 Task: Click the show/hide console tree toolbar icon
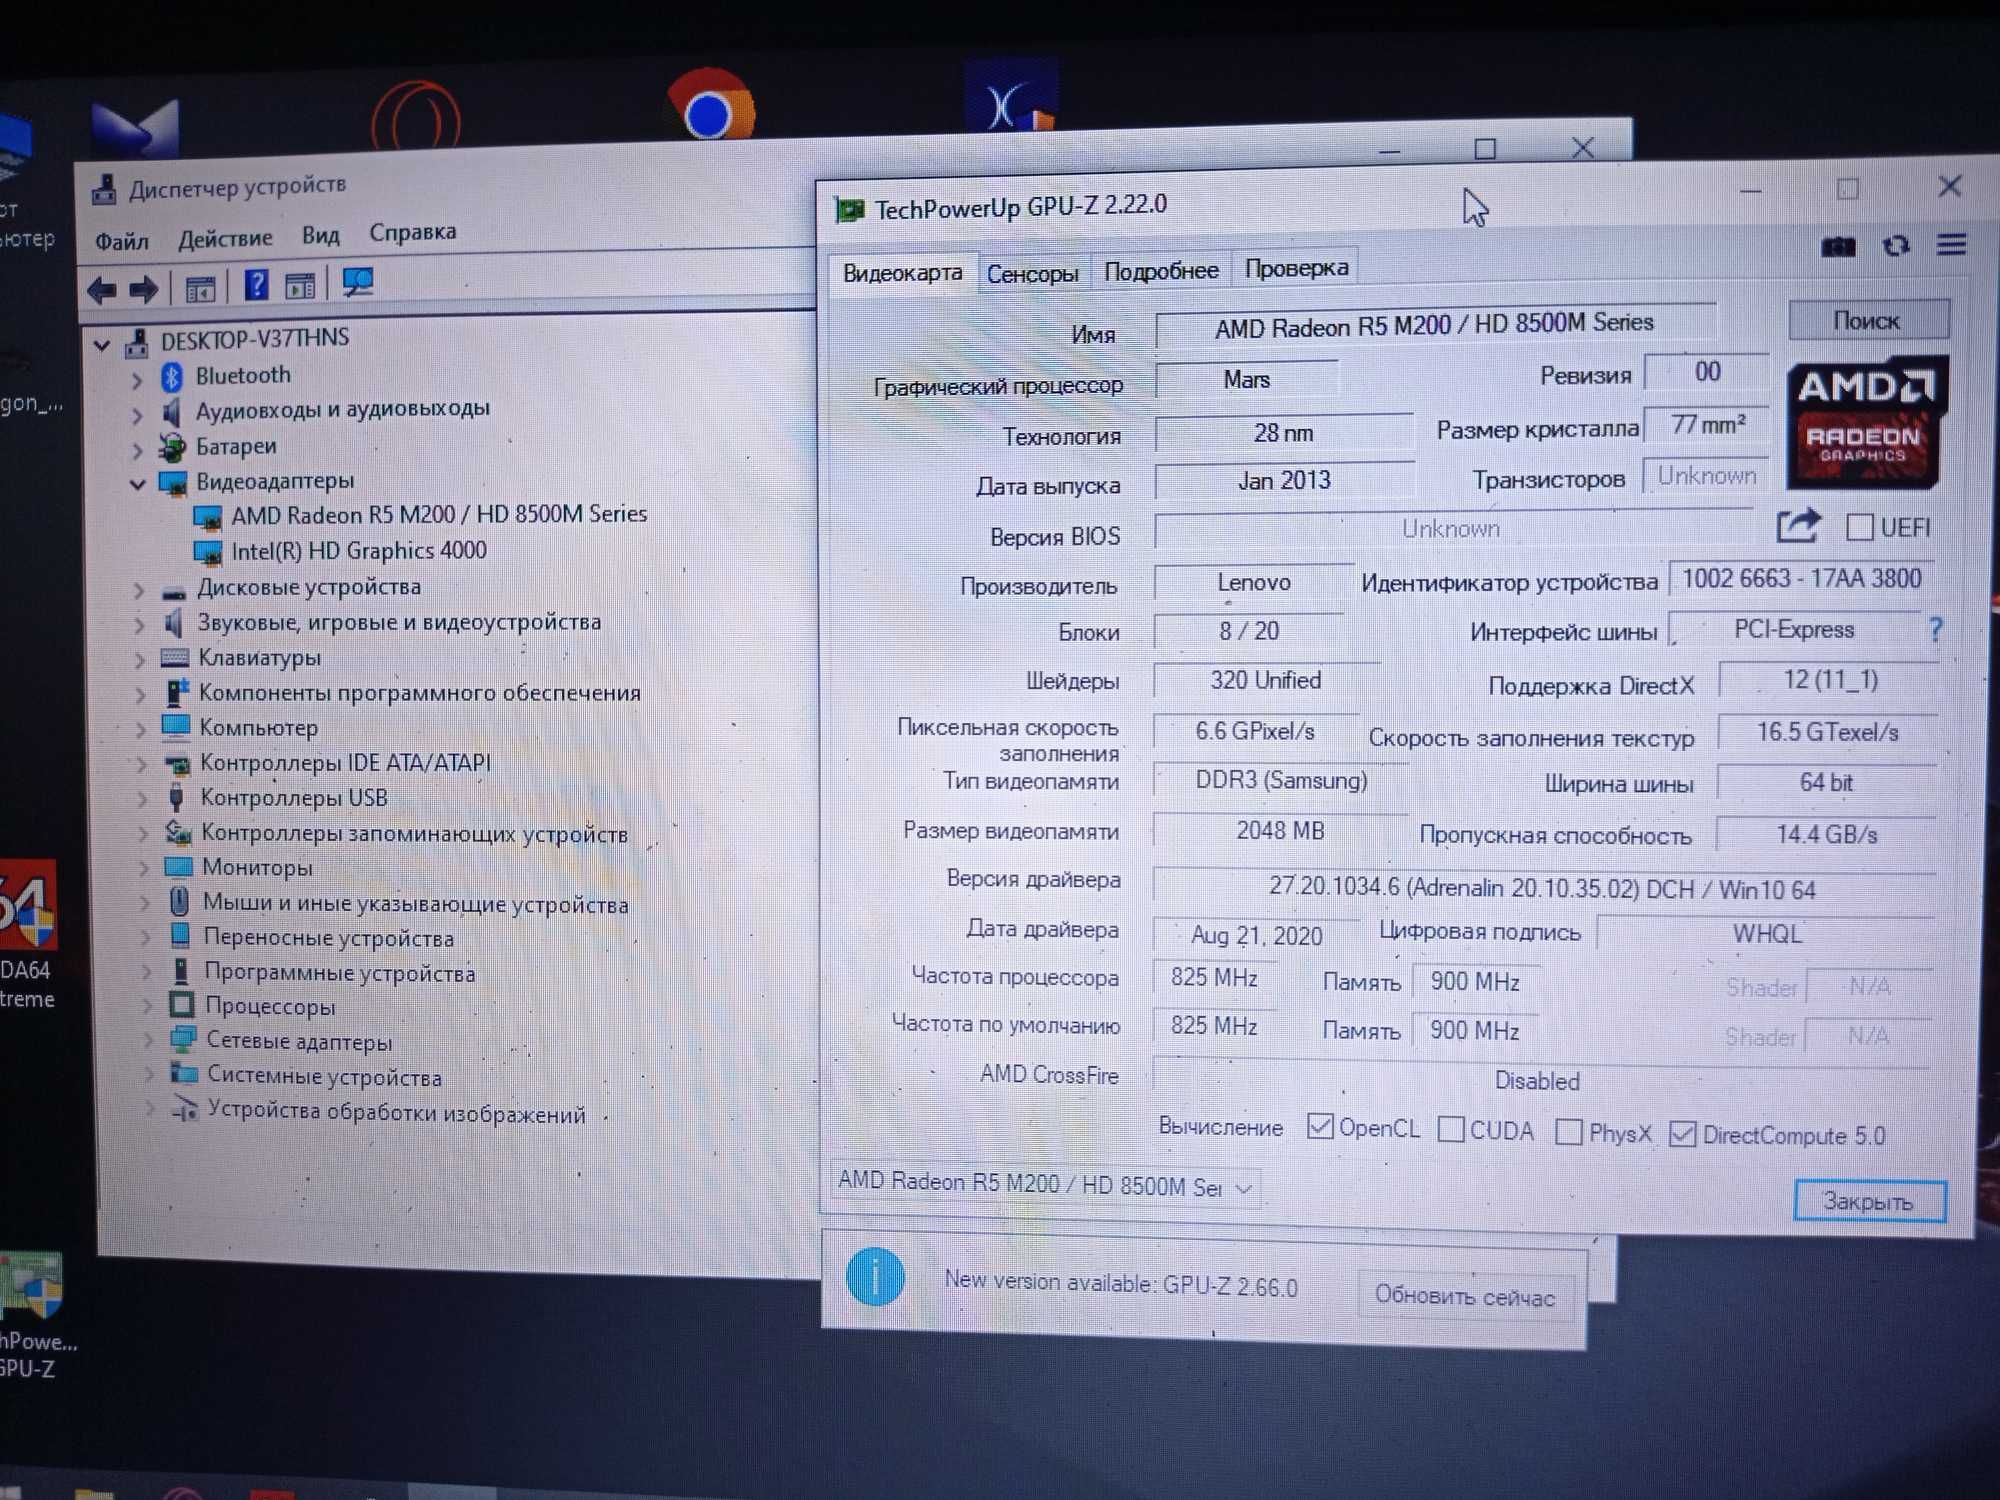pyautogui.click(x=200, y=289)
